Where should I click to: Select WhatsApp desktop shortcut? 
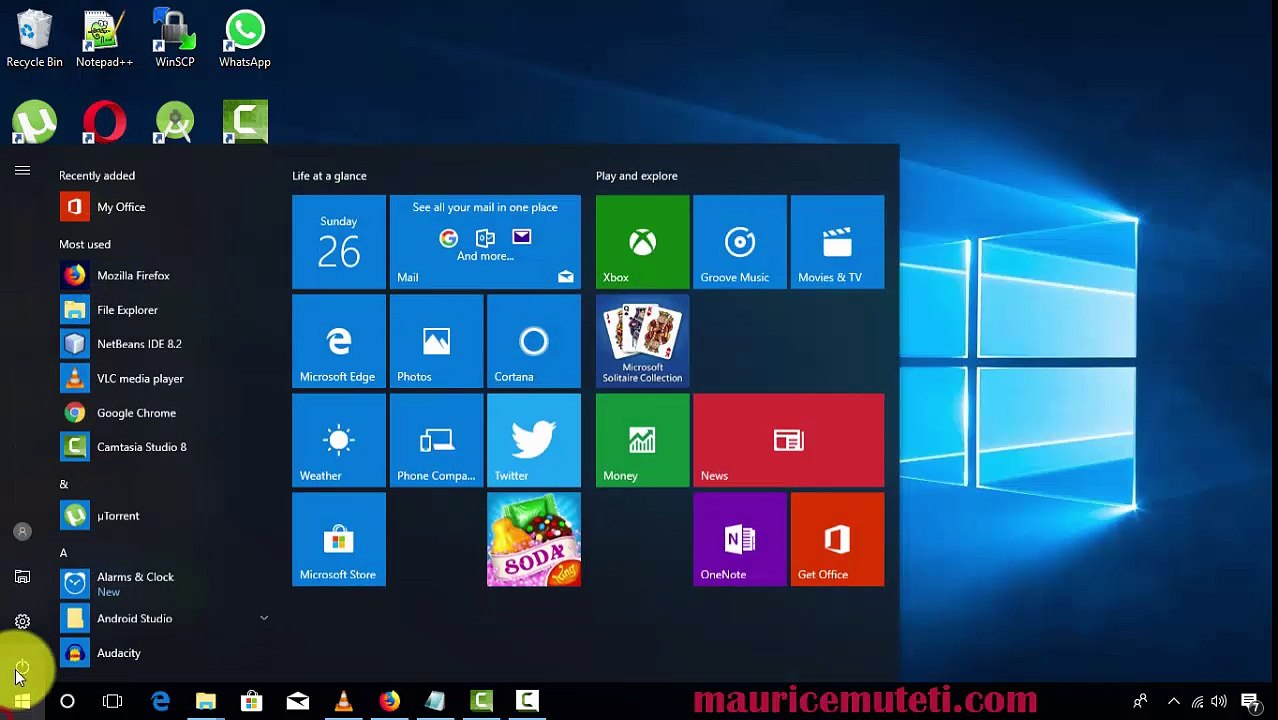click(245, 39)
